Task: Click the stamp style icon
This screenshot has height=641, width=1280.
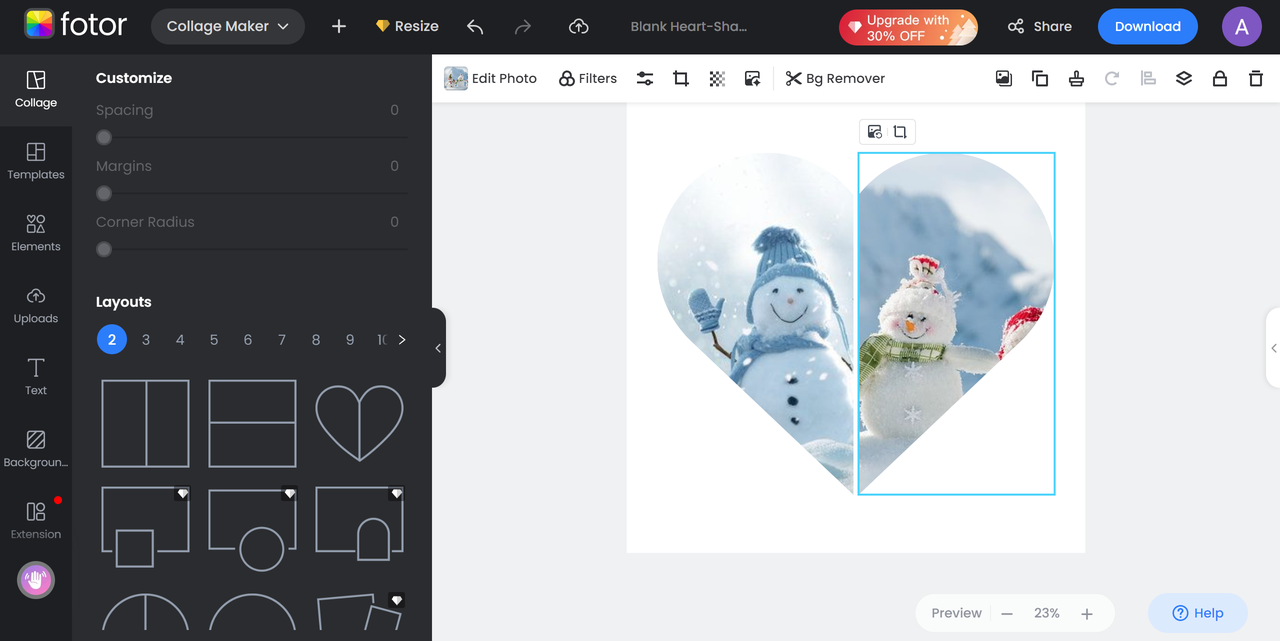Action: (1076, 78)
